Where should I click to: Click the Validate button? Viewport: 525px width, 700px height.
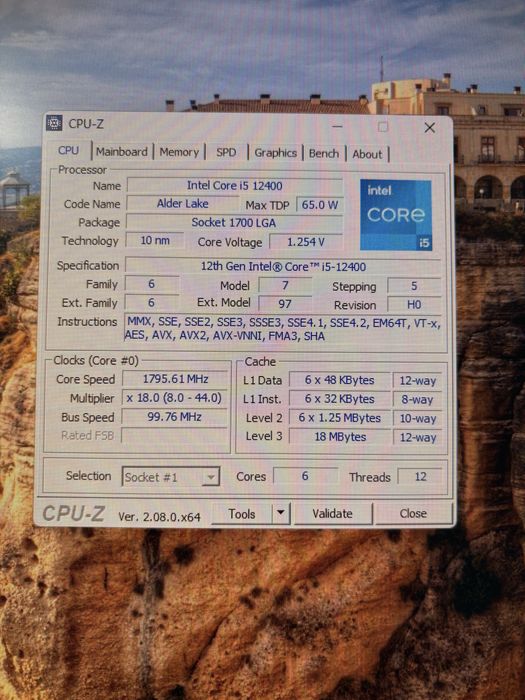(x=333, y=514)
